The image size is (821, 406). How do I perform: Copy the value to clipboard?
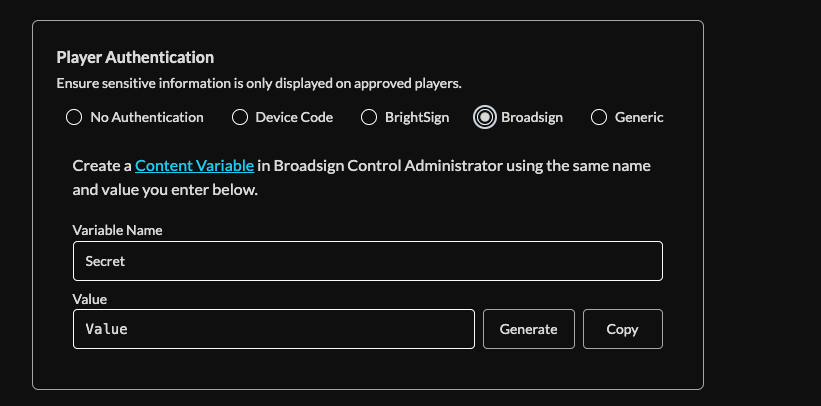tap(623, 329)
